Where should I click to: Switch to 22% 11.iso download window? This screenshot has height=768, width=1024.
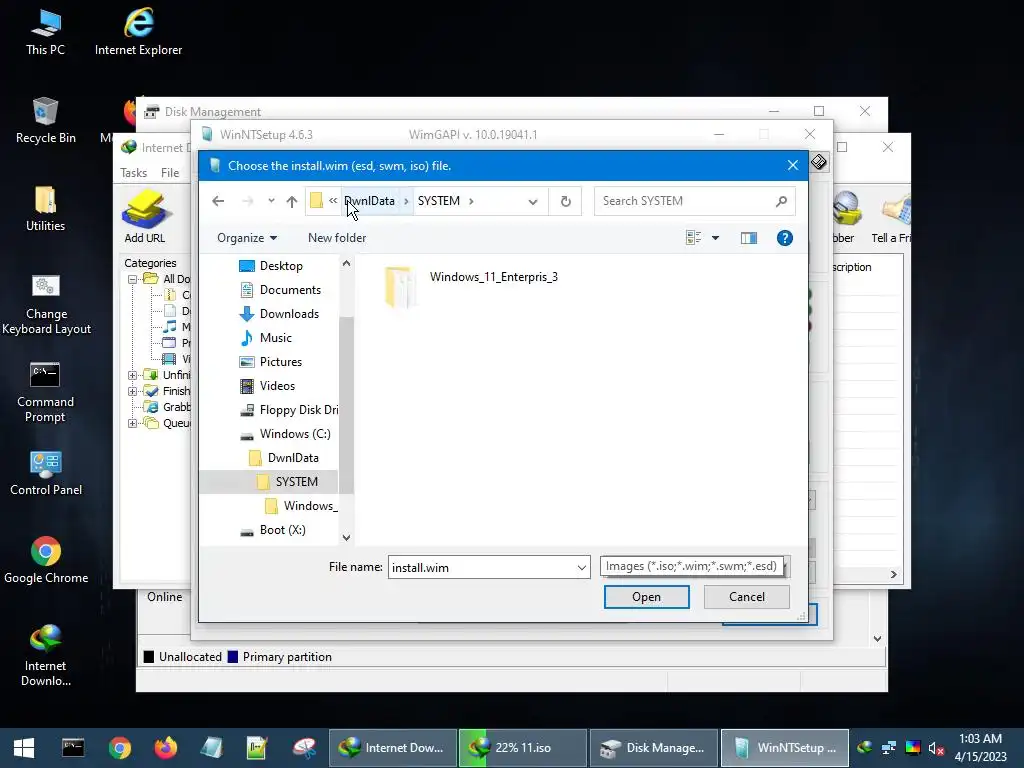pyautogui.click(x=522, y=748)
